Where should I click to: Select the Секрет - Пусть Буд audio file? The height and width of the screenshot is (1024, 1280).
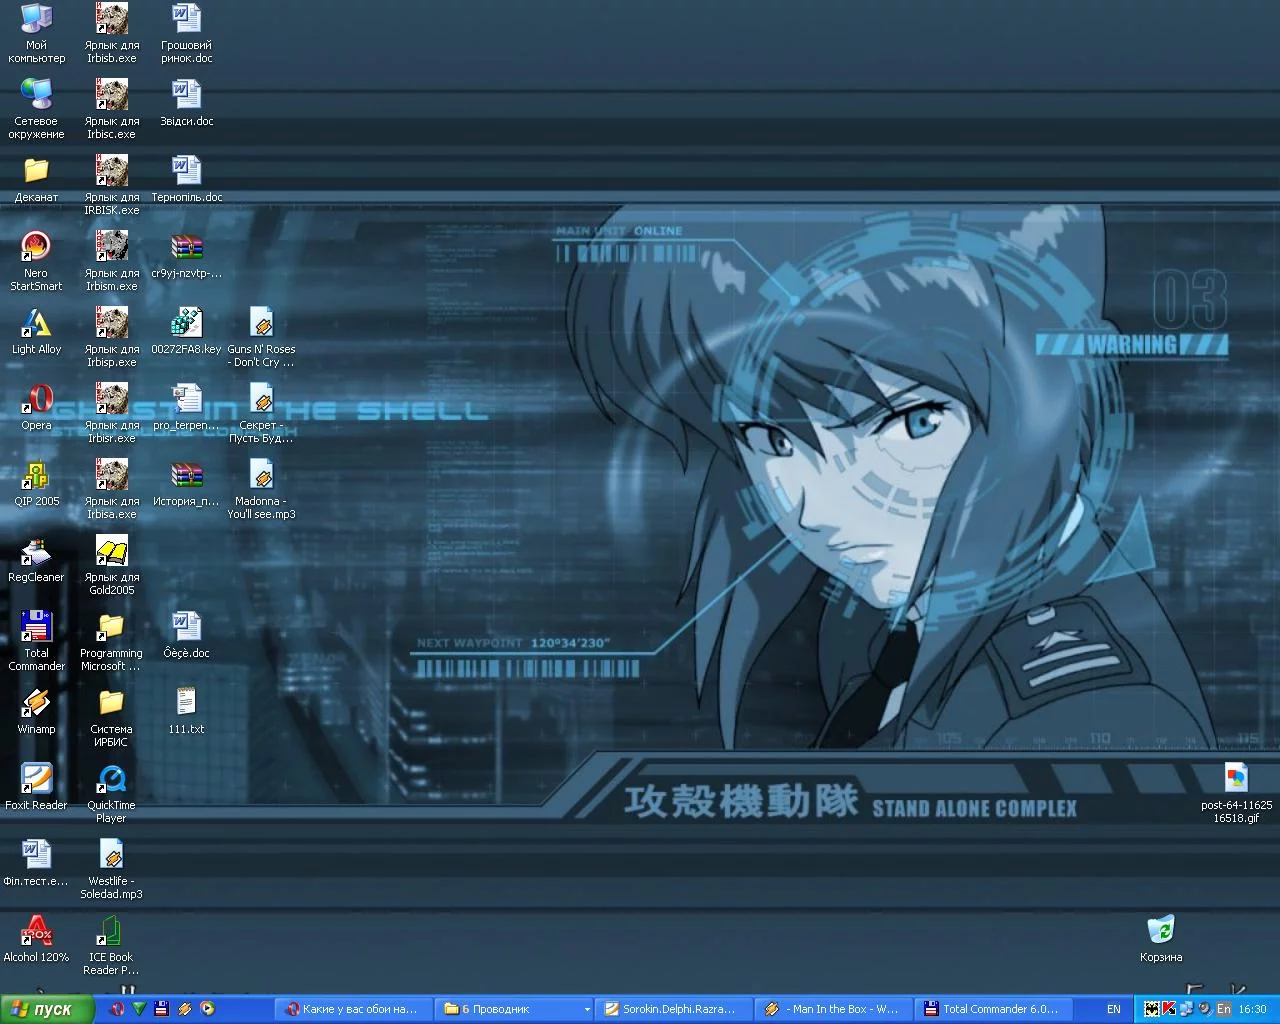click(x=261, y=413)
